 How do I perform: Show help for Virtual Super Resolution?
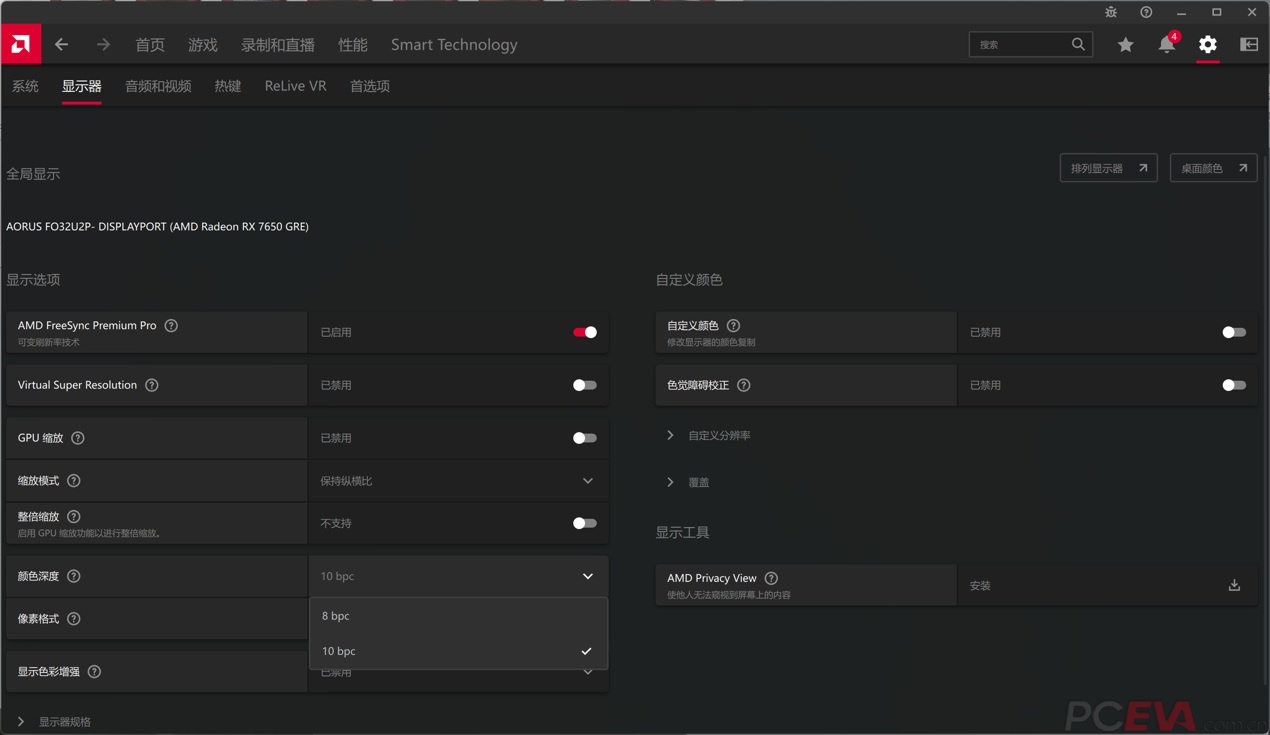[152, 385]
